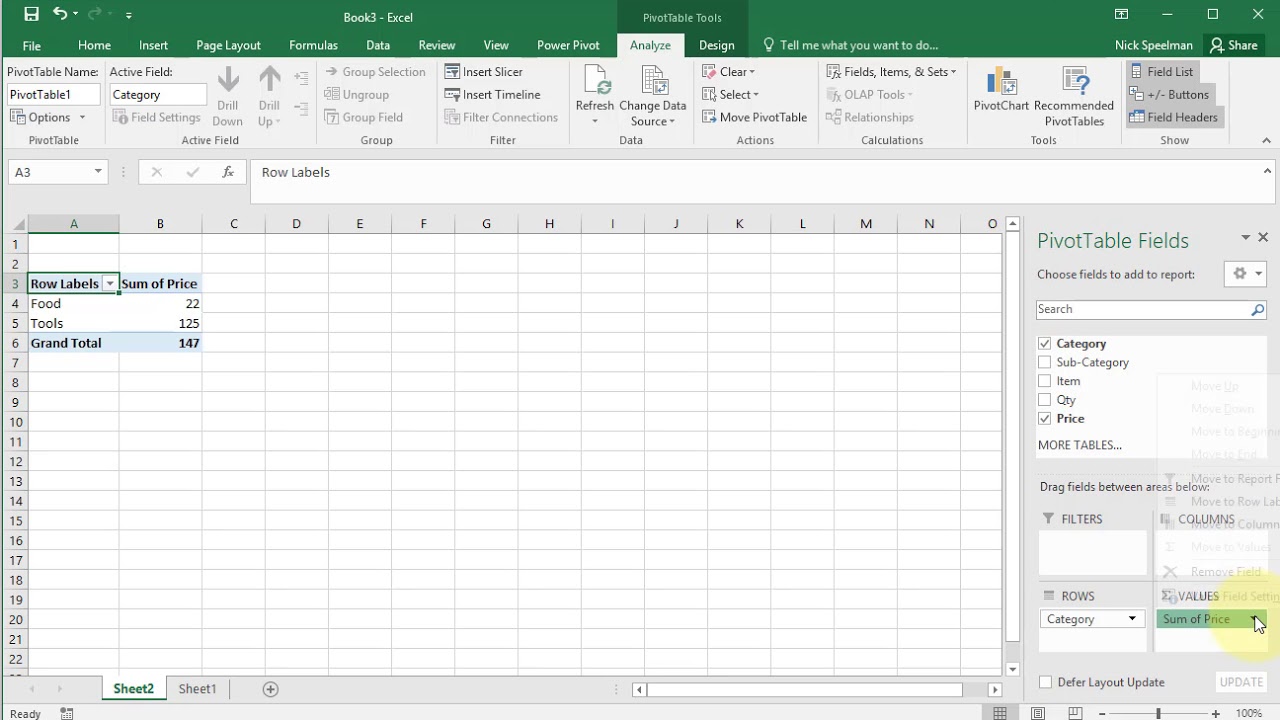
Task: Toggle the +/- Buttons display
Action: pyautogui.click(x=1169, y=95)
